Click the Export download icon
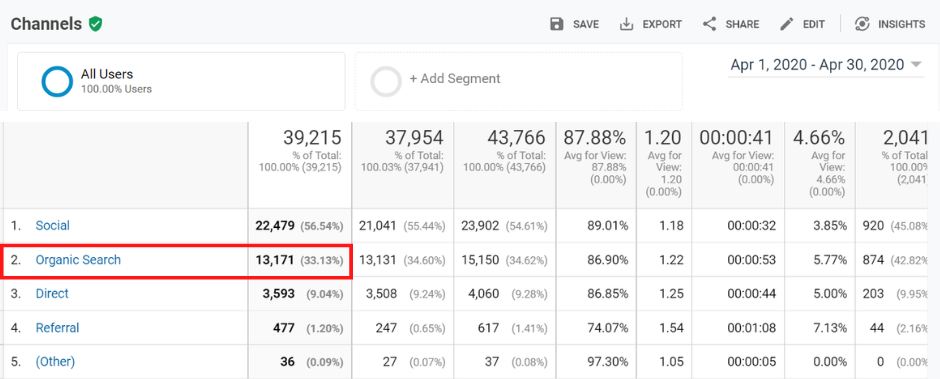940x379 pixels. pyautogui.click(x=626, y=24)
